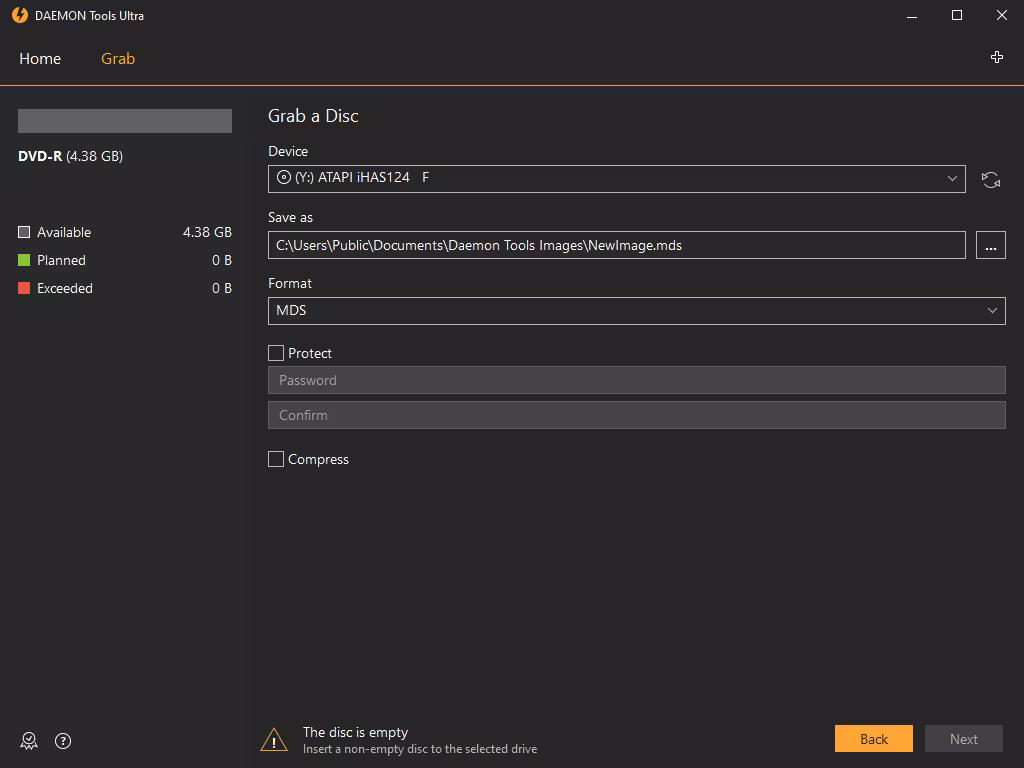Open the help question mark icon
1024x768 pixels.
[x=63, y=741]
